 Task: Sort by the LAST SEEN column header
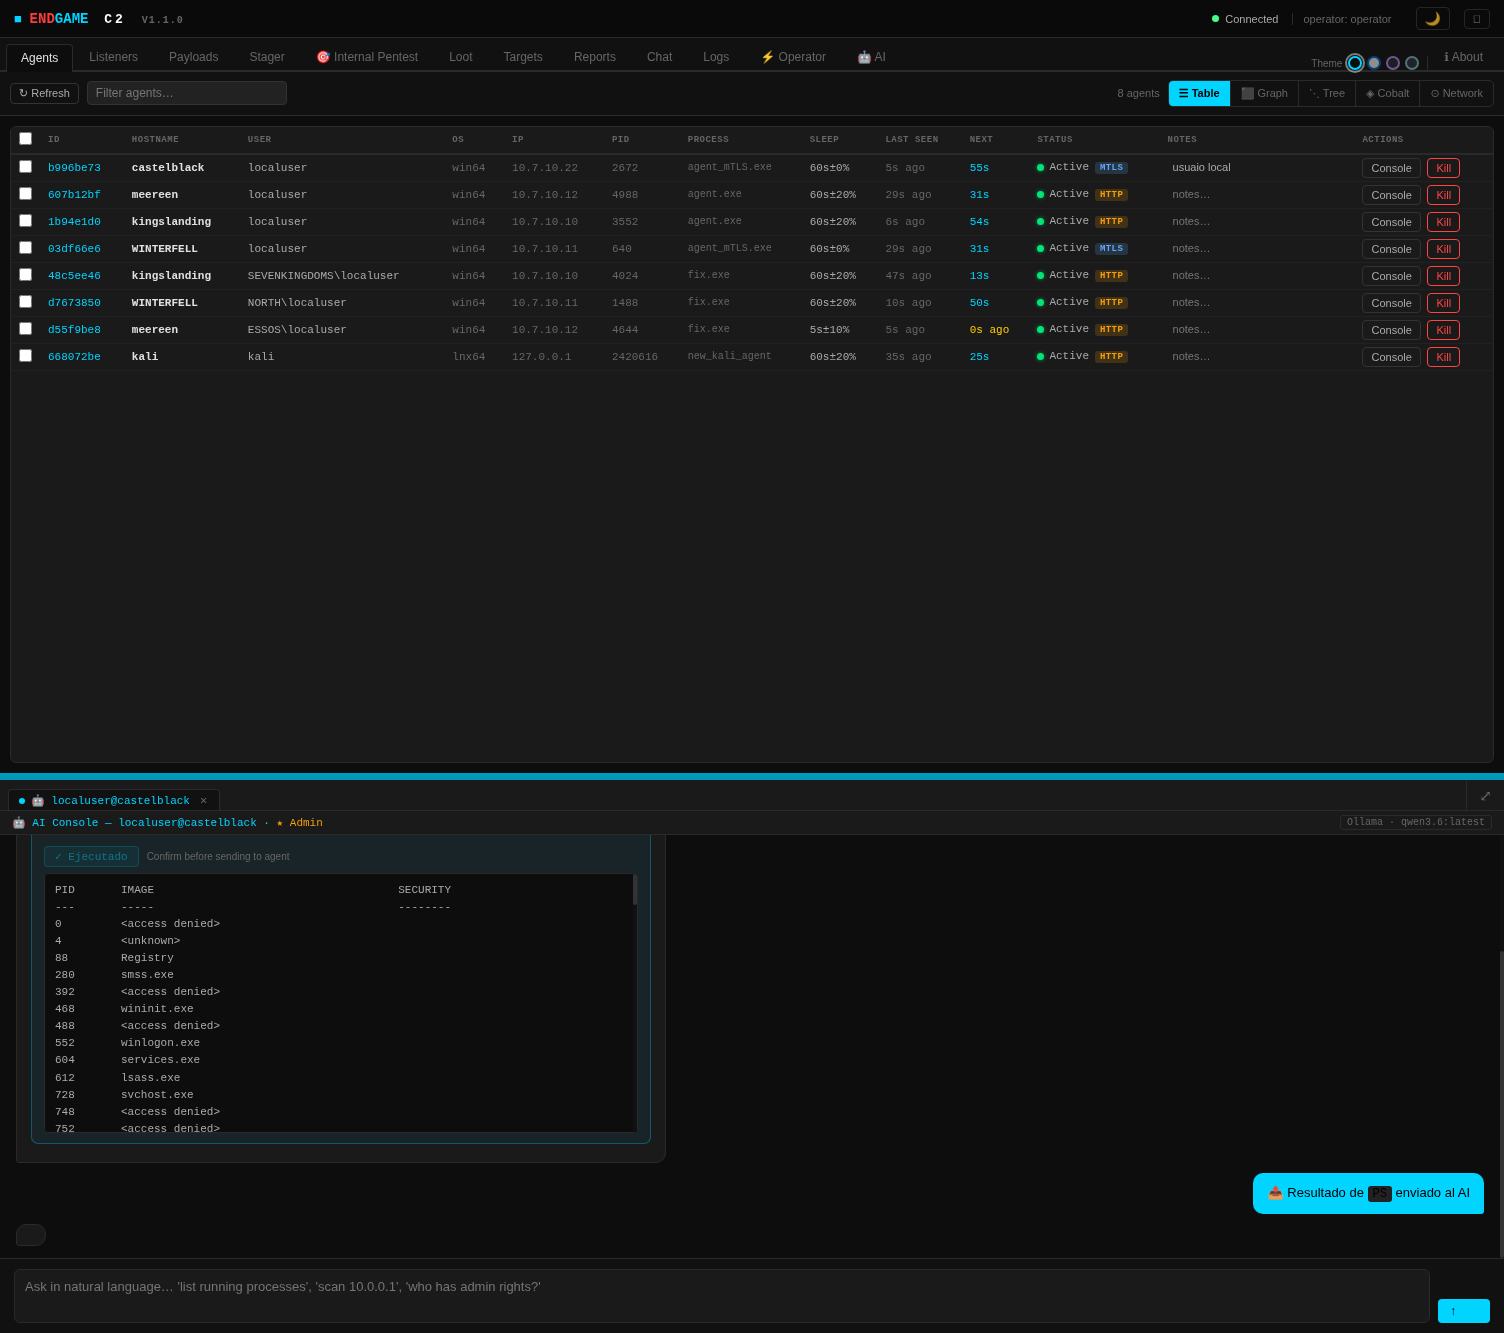(911, 140)
